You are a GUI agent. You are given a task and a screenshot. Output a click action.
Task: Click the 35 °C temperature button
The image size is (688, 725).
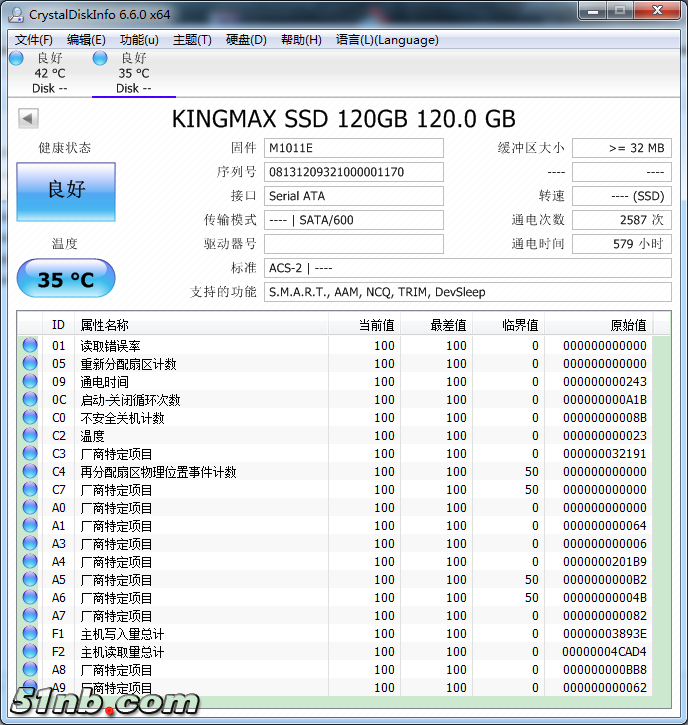pyautogui.click(x=66, y=279)
